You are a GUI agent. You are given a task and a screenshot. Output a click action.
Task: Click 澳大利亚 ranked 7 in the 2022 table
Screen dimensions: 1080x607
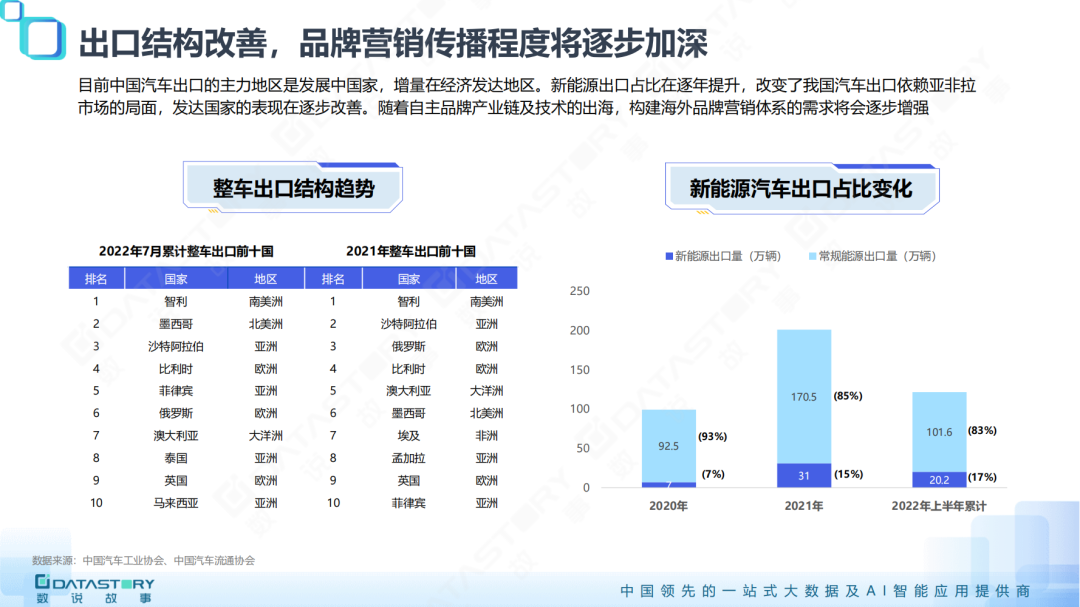point(176,435)
